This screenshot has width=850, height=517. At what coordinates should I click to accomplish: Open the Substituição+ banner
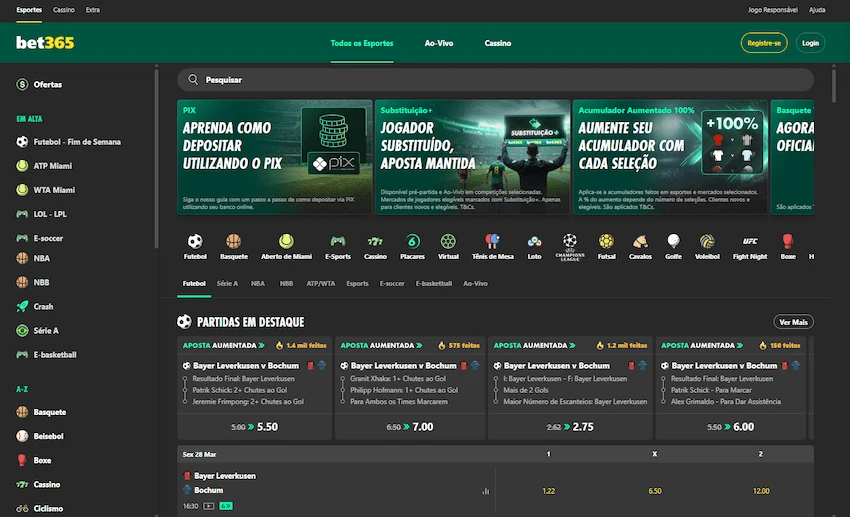(473, 157)
